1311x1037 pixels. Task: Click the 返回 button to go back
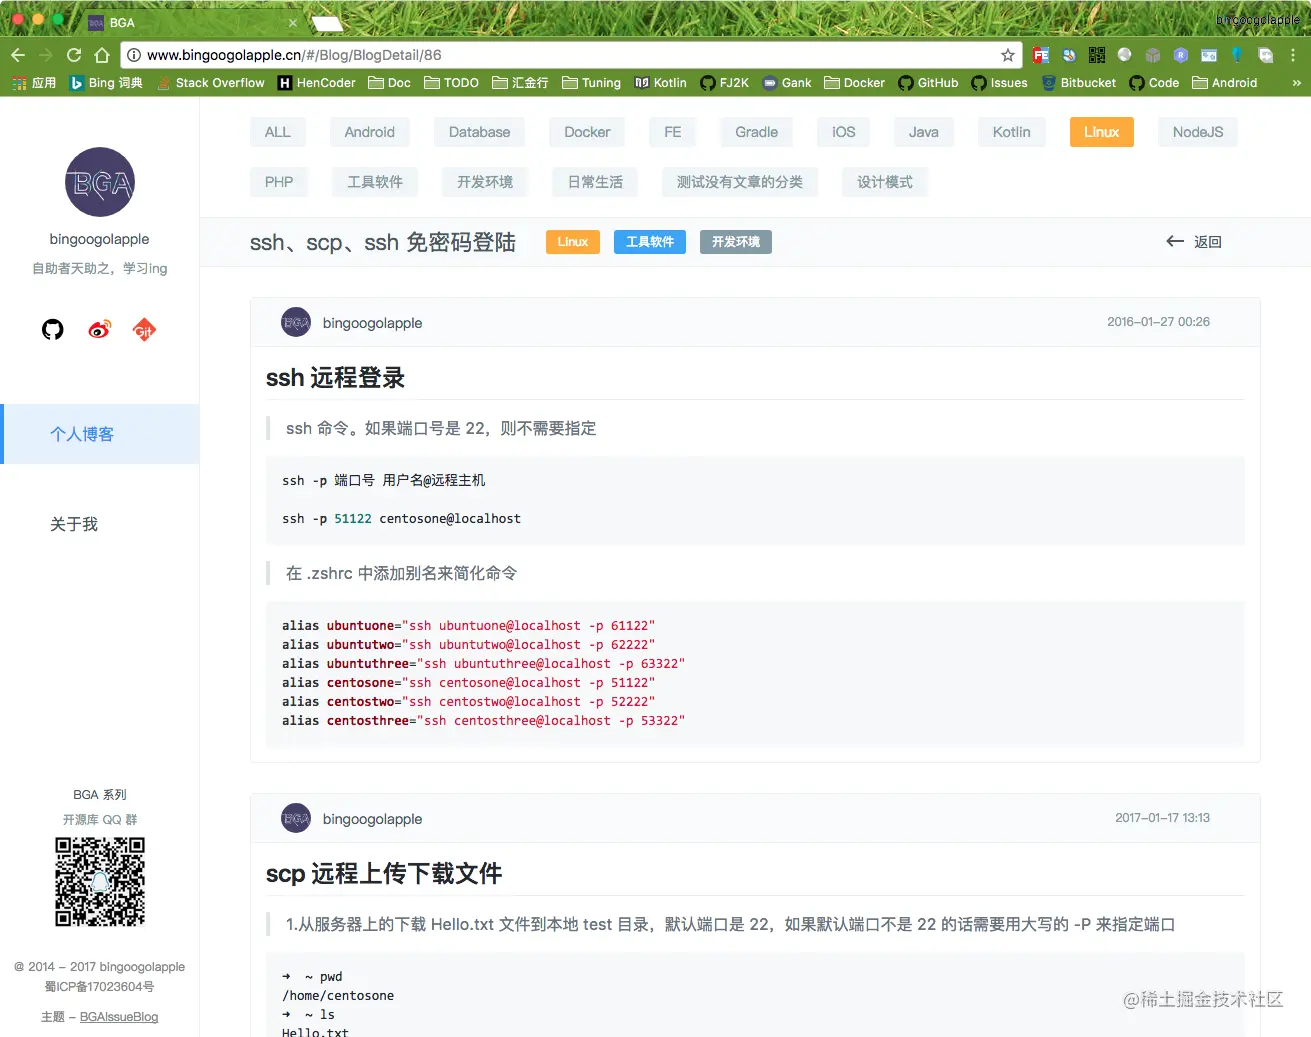[1193, 241]
